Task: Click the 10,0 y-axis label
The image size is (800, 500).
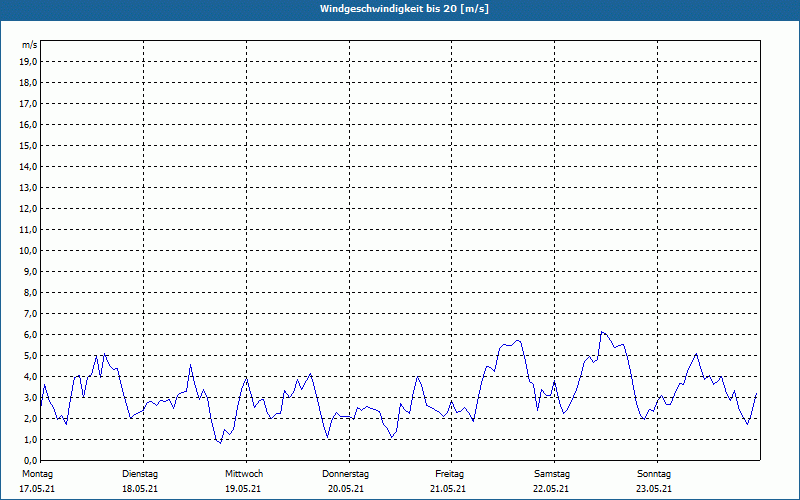Action: [x=29, y=251]
